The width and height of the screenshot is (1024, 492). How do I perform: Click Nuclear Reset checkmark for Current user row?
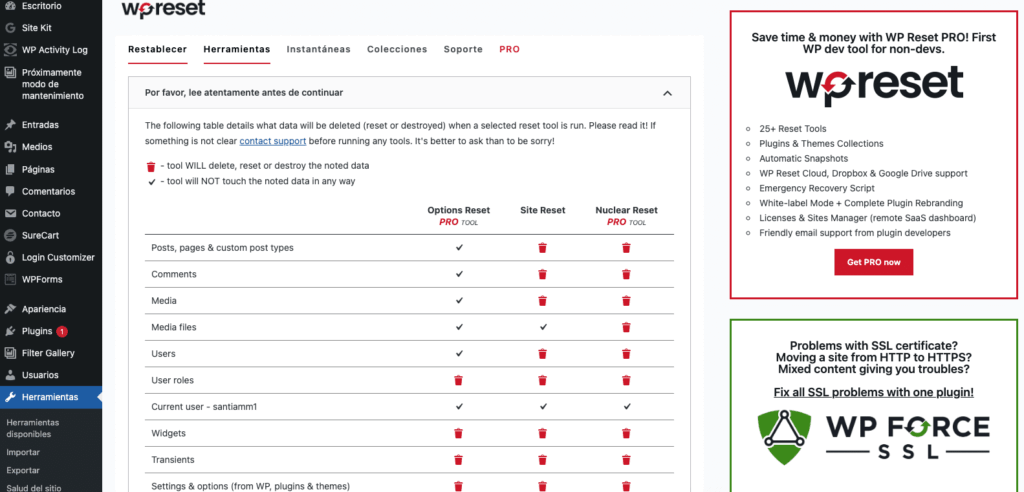[x=627, y=406]
